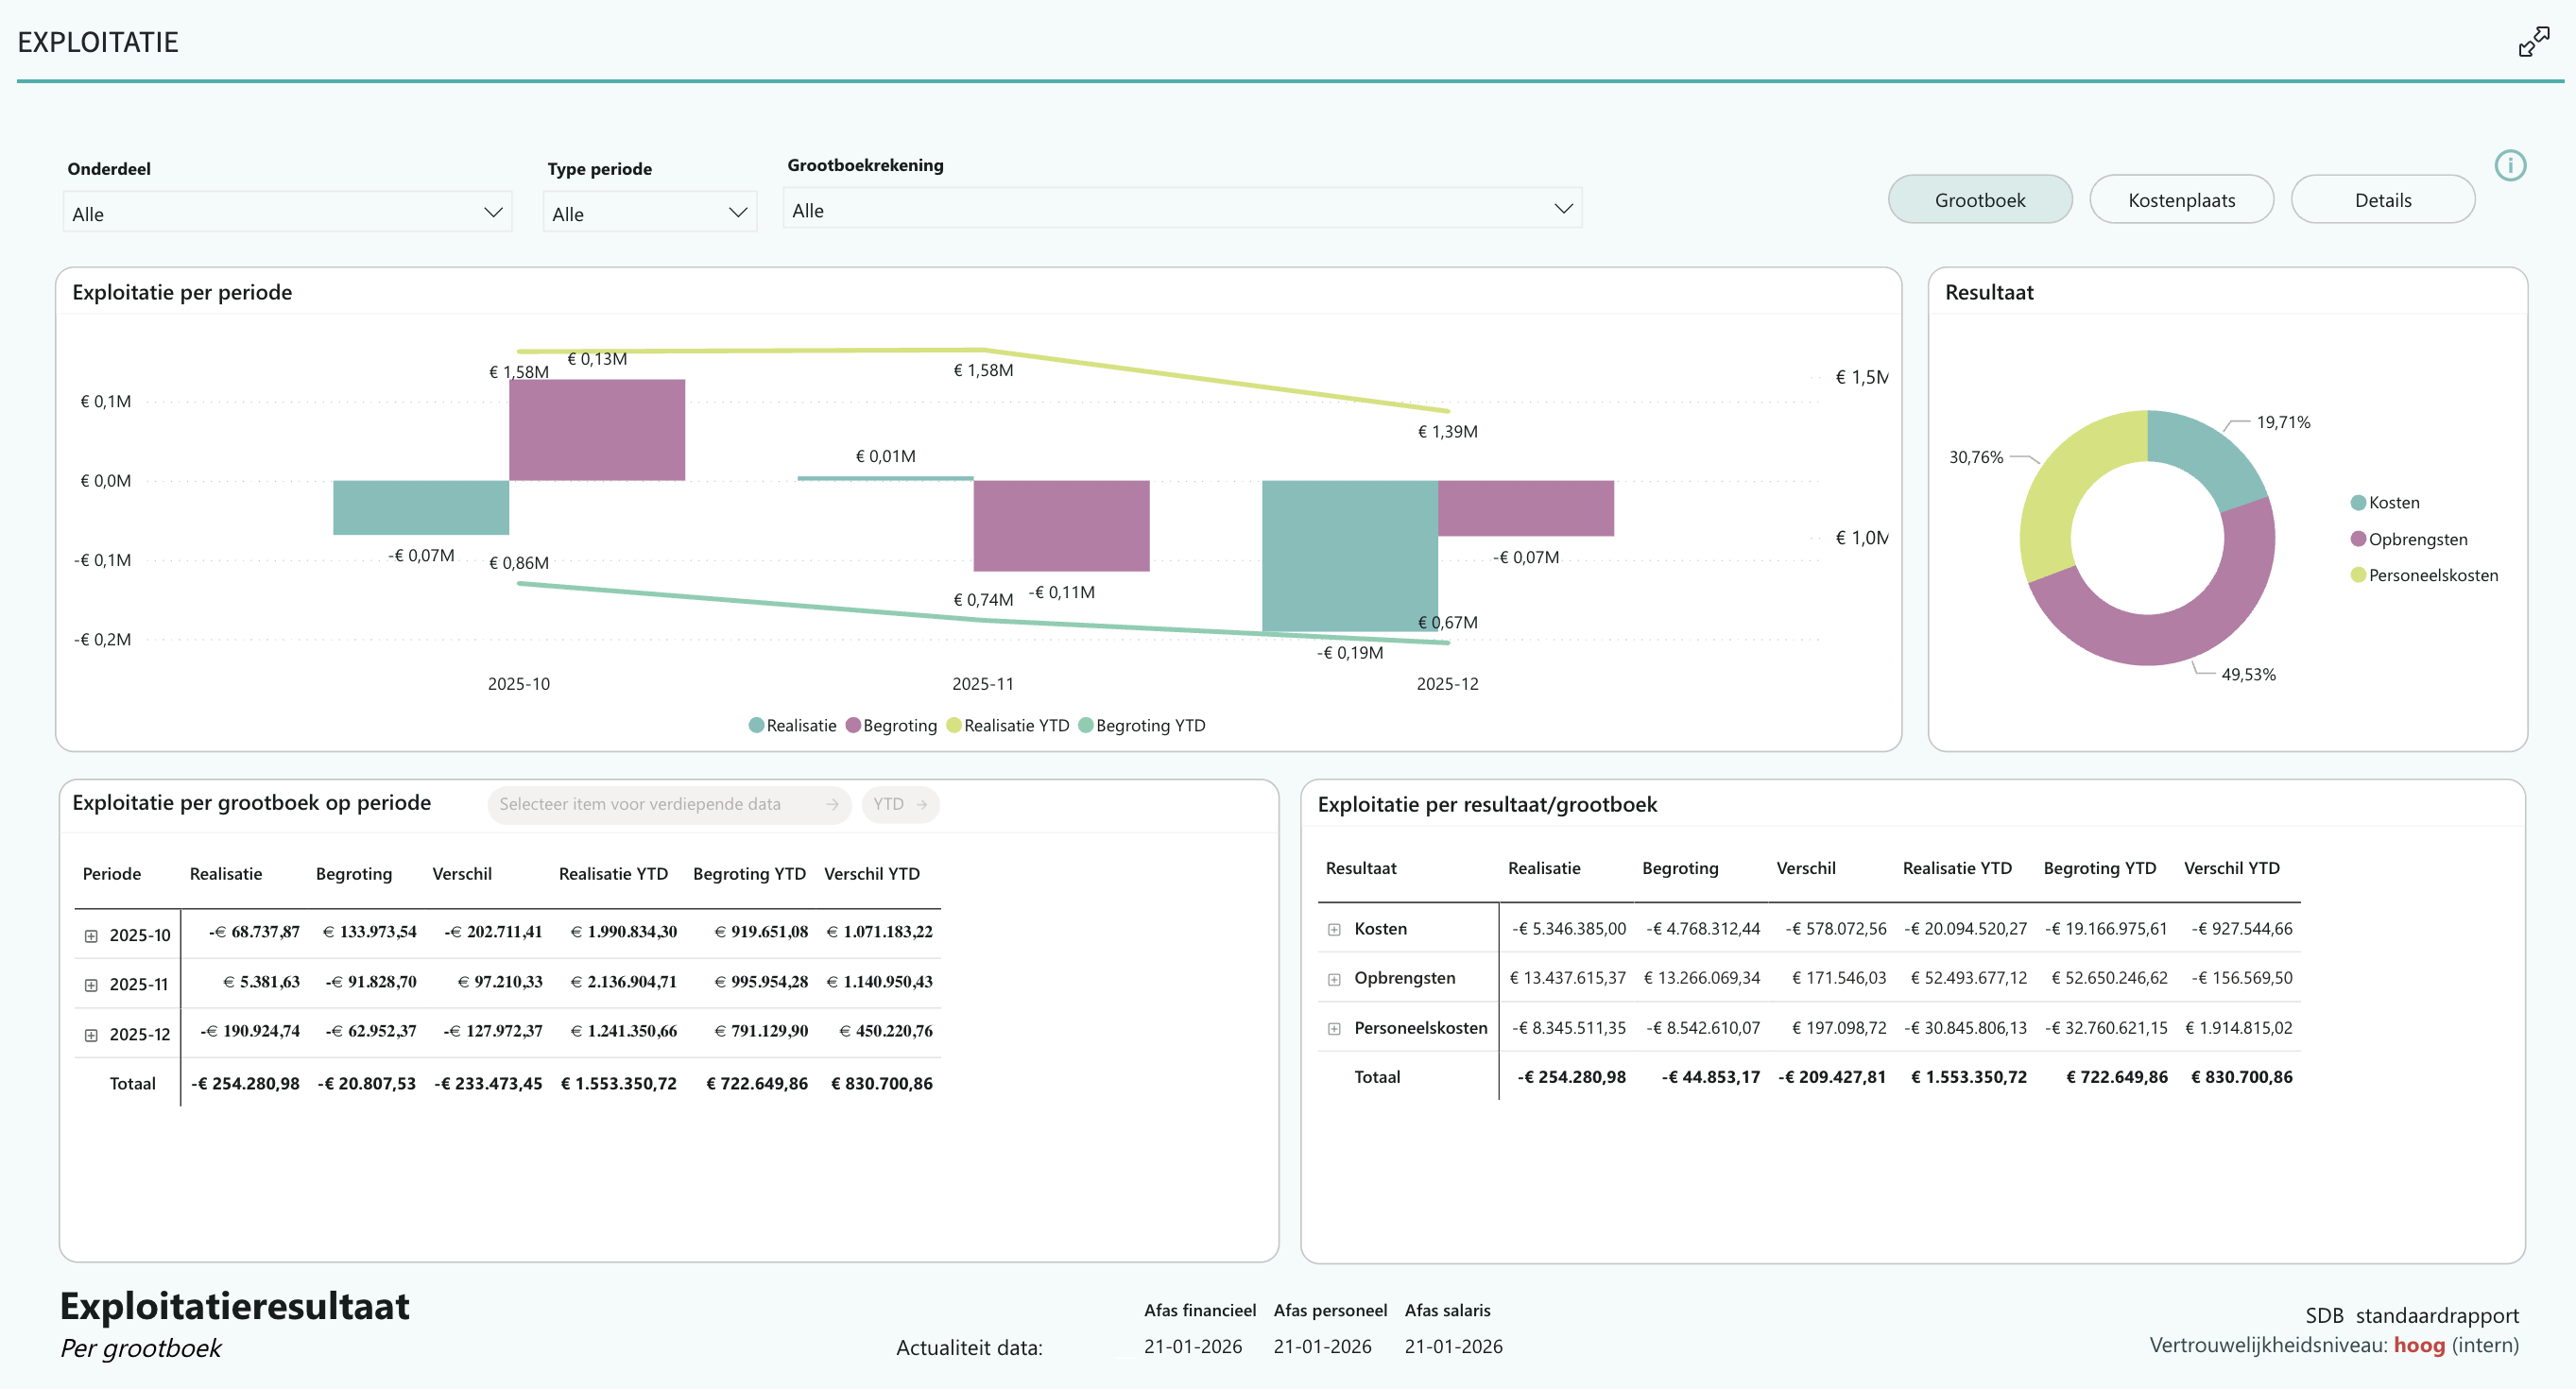Open the Grootboekrekening dropdown
This screenshot has width=2576, height=1389.
pyautogui.click(x=1181, y=209)
